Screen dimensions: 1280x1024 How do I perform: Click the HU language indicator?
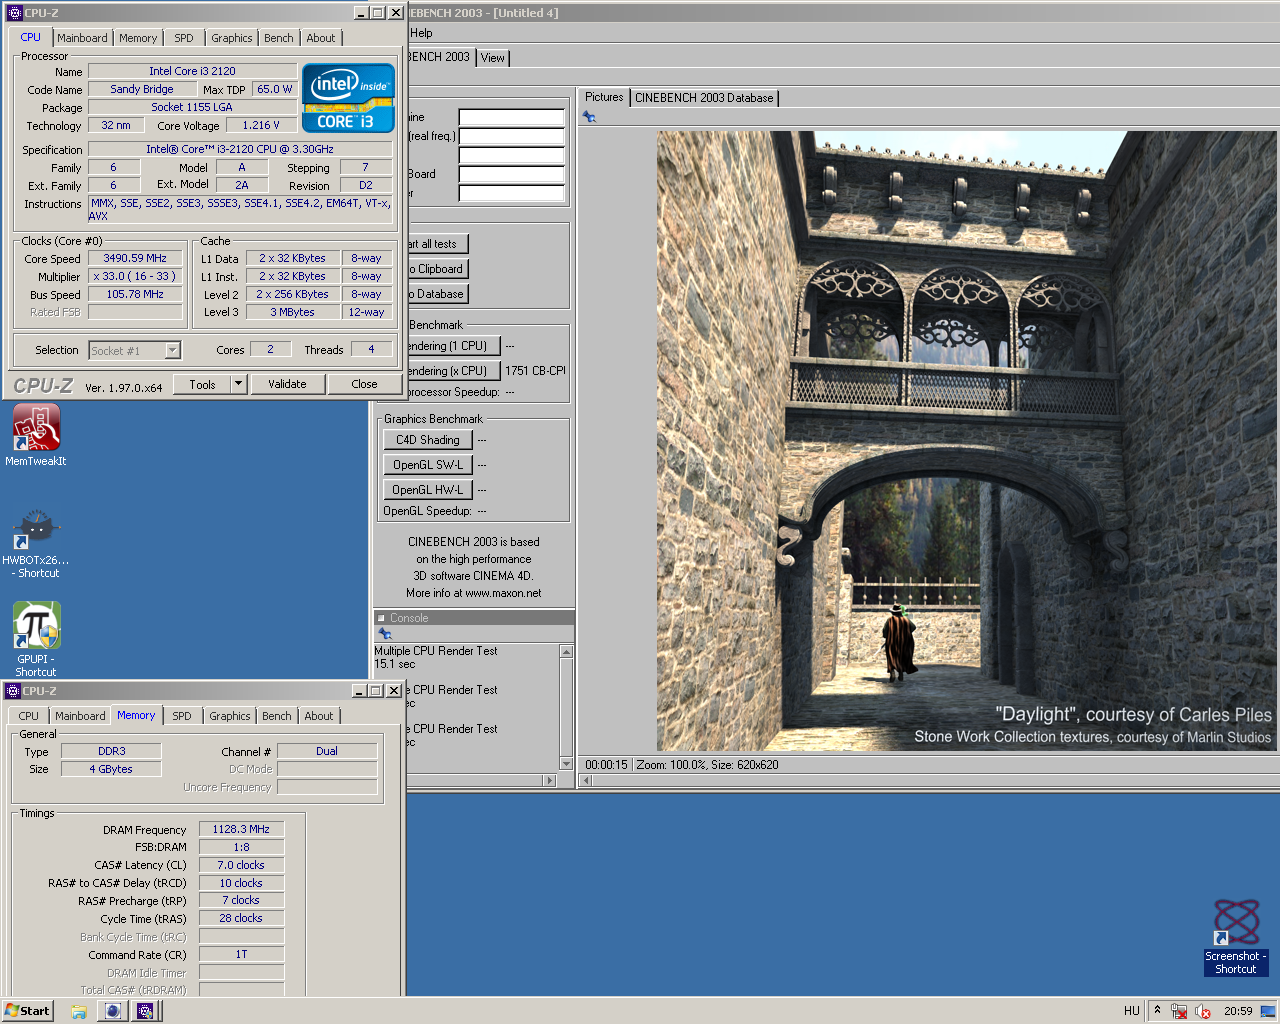coord(1131,1011)
